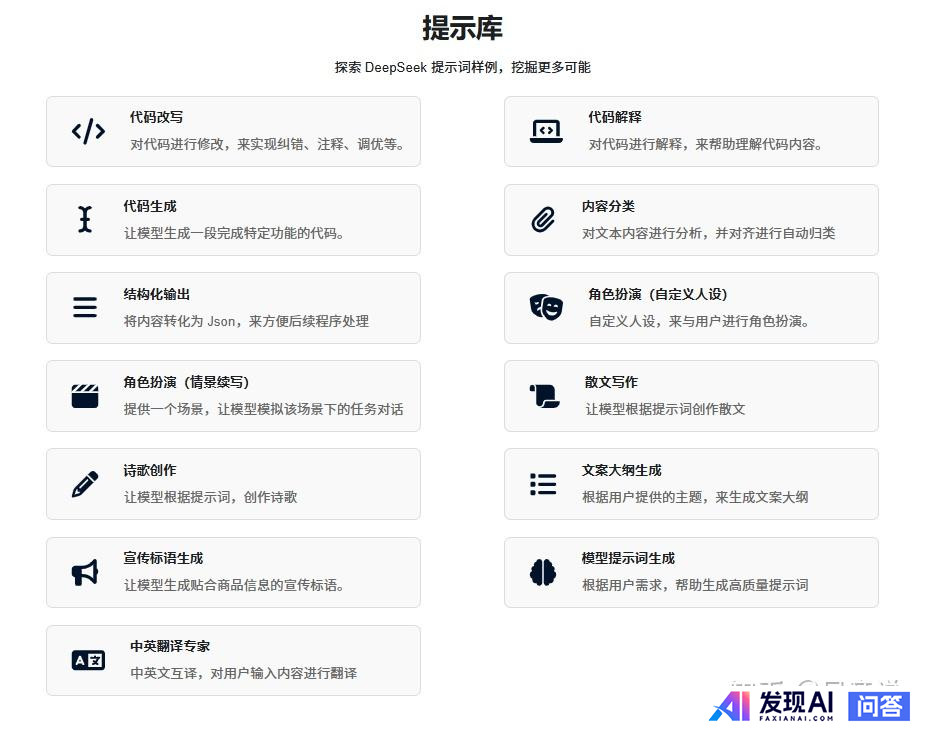Click description 中英文互译，对用户输入内容进行翻译
This screenshot has width=925, height=731.
click(244, 673)
